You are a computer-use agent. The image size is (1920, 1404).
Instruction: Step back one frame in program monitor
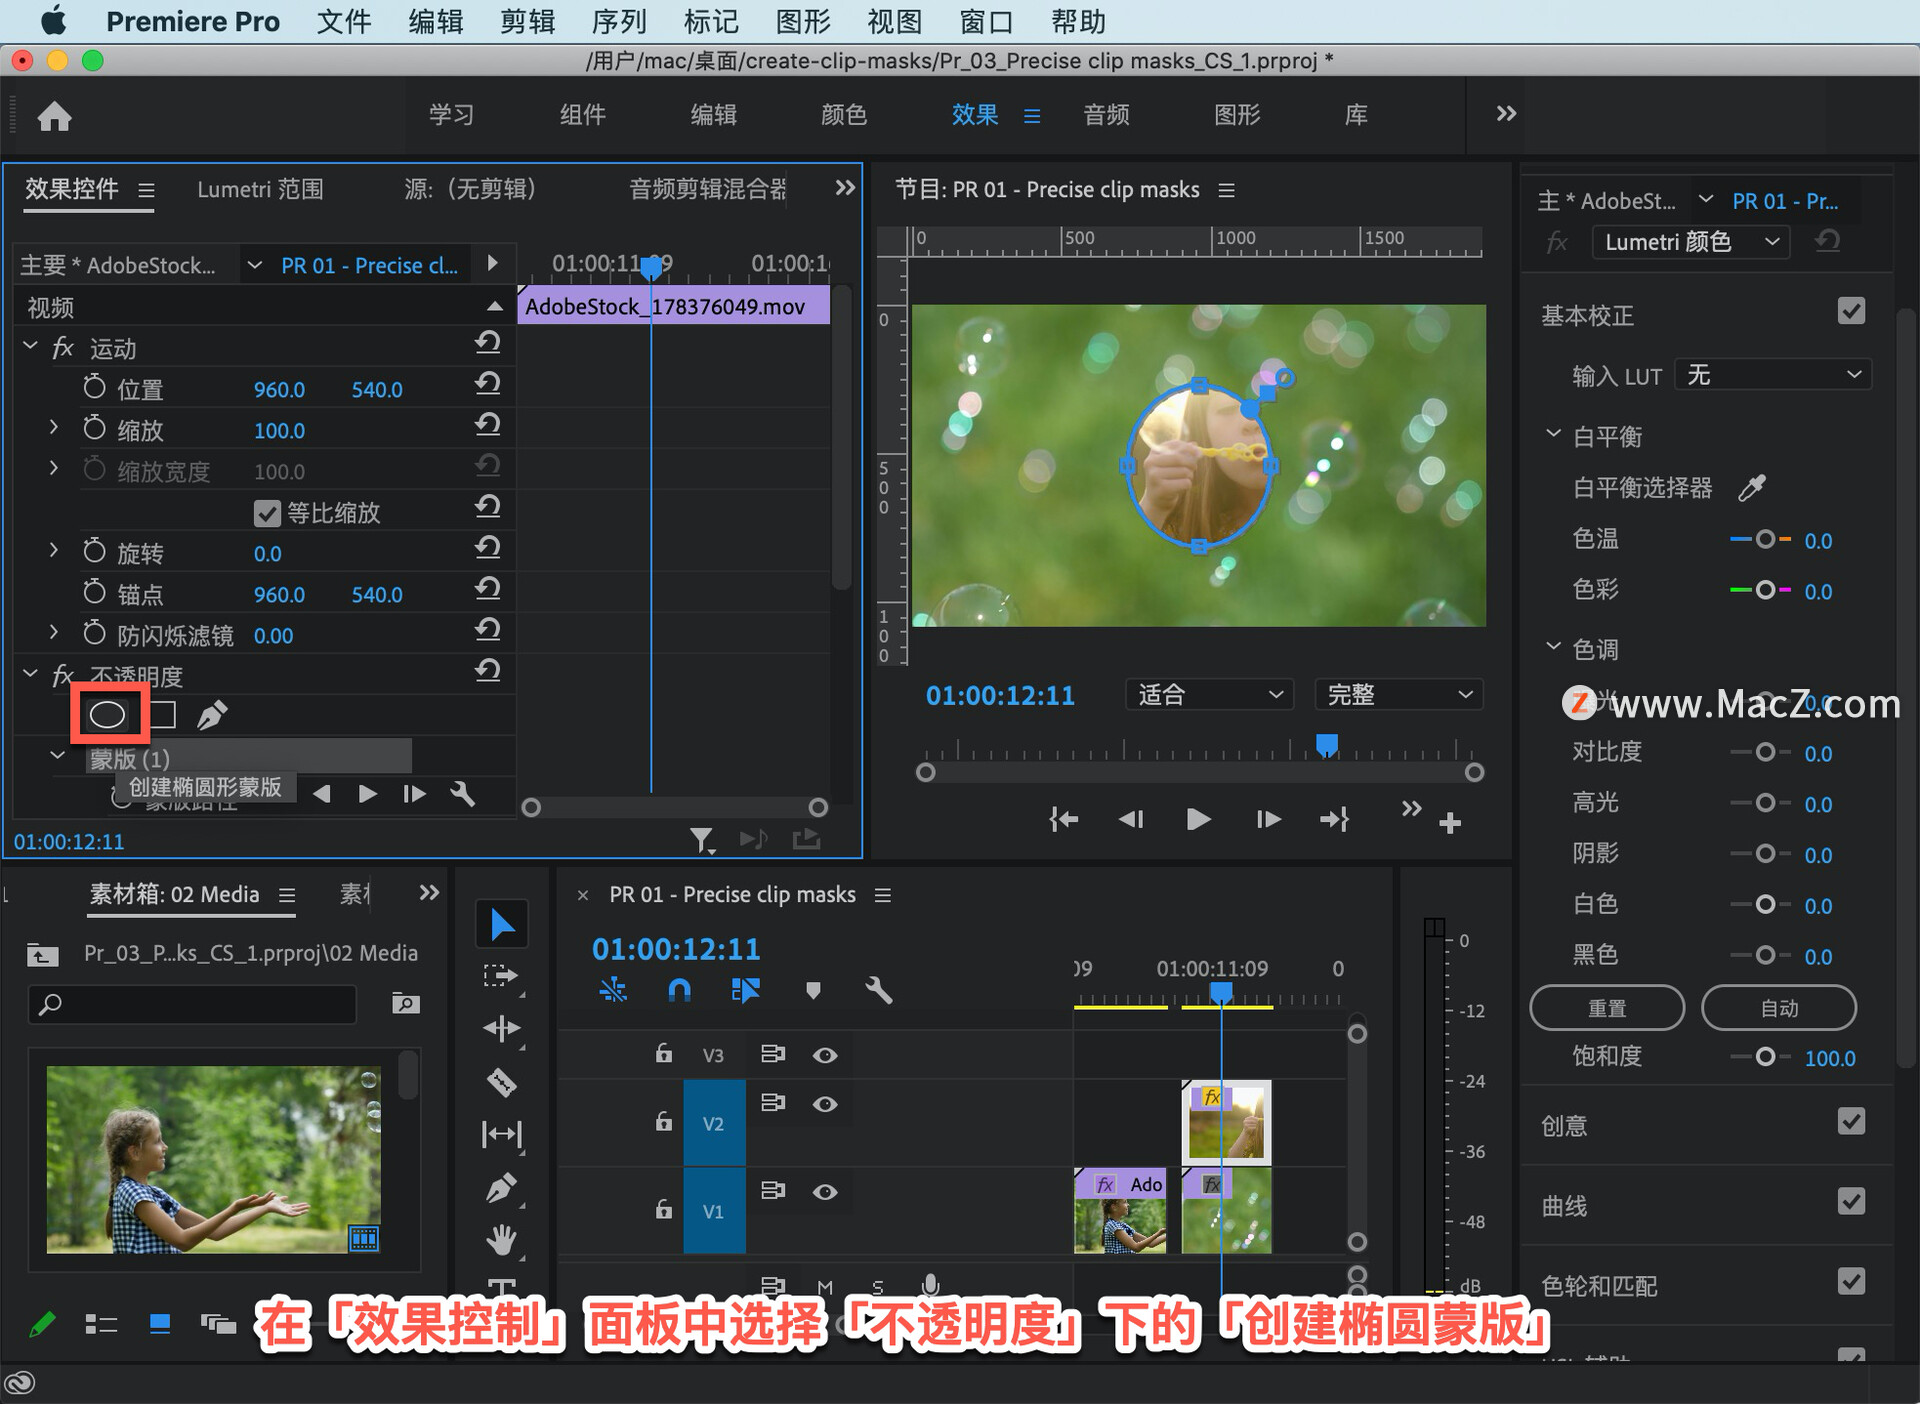pos(1131,820)
